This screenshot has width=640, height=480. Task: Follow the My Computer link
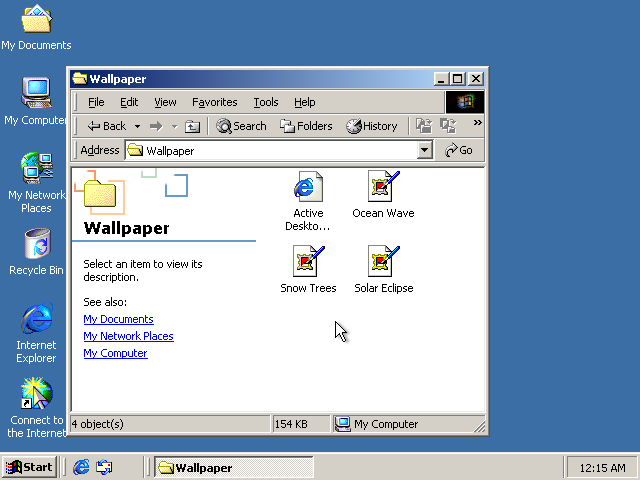click(x=115, y=353)
